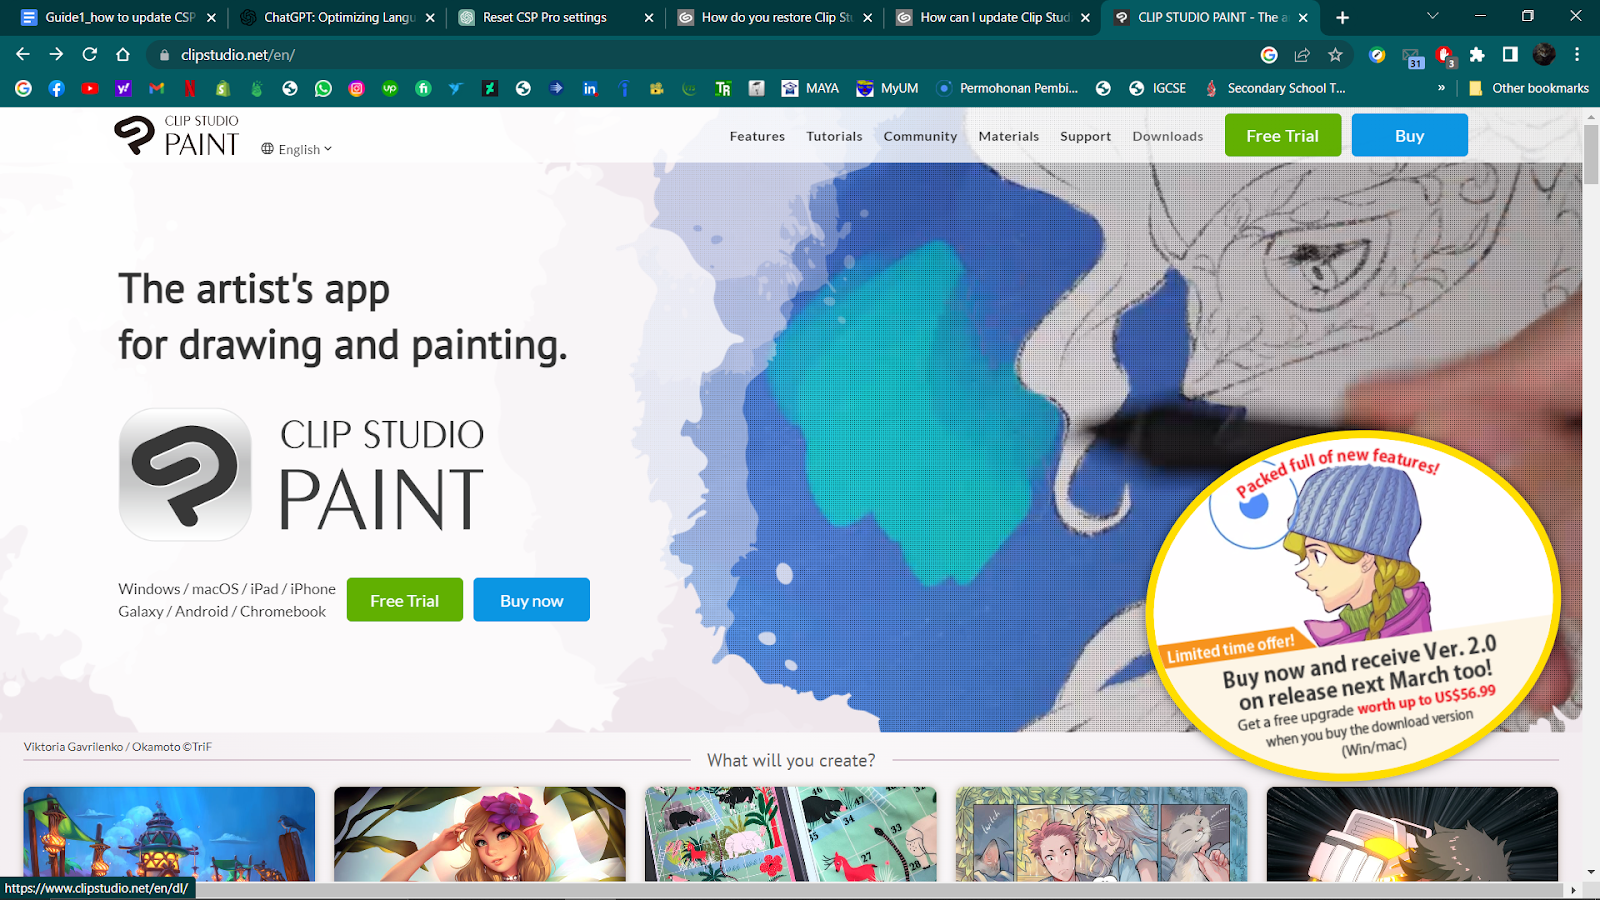Open the DeviantArt bookmark
The height and width of the screenshot is (900, 1600).
pyautogui.click(x=490, y=88)
